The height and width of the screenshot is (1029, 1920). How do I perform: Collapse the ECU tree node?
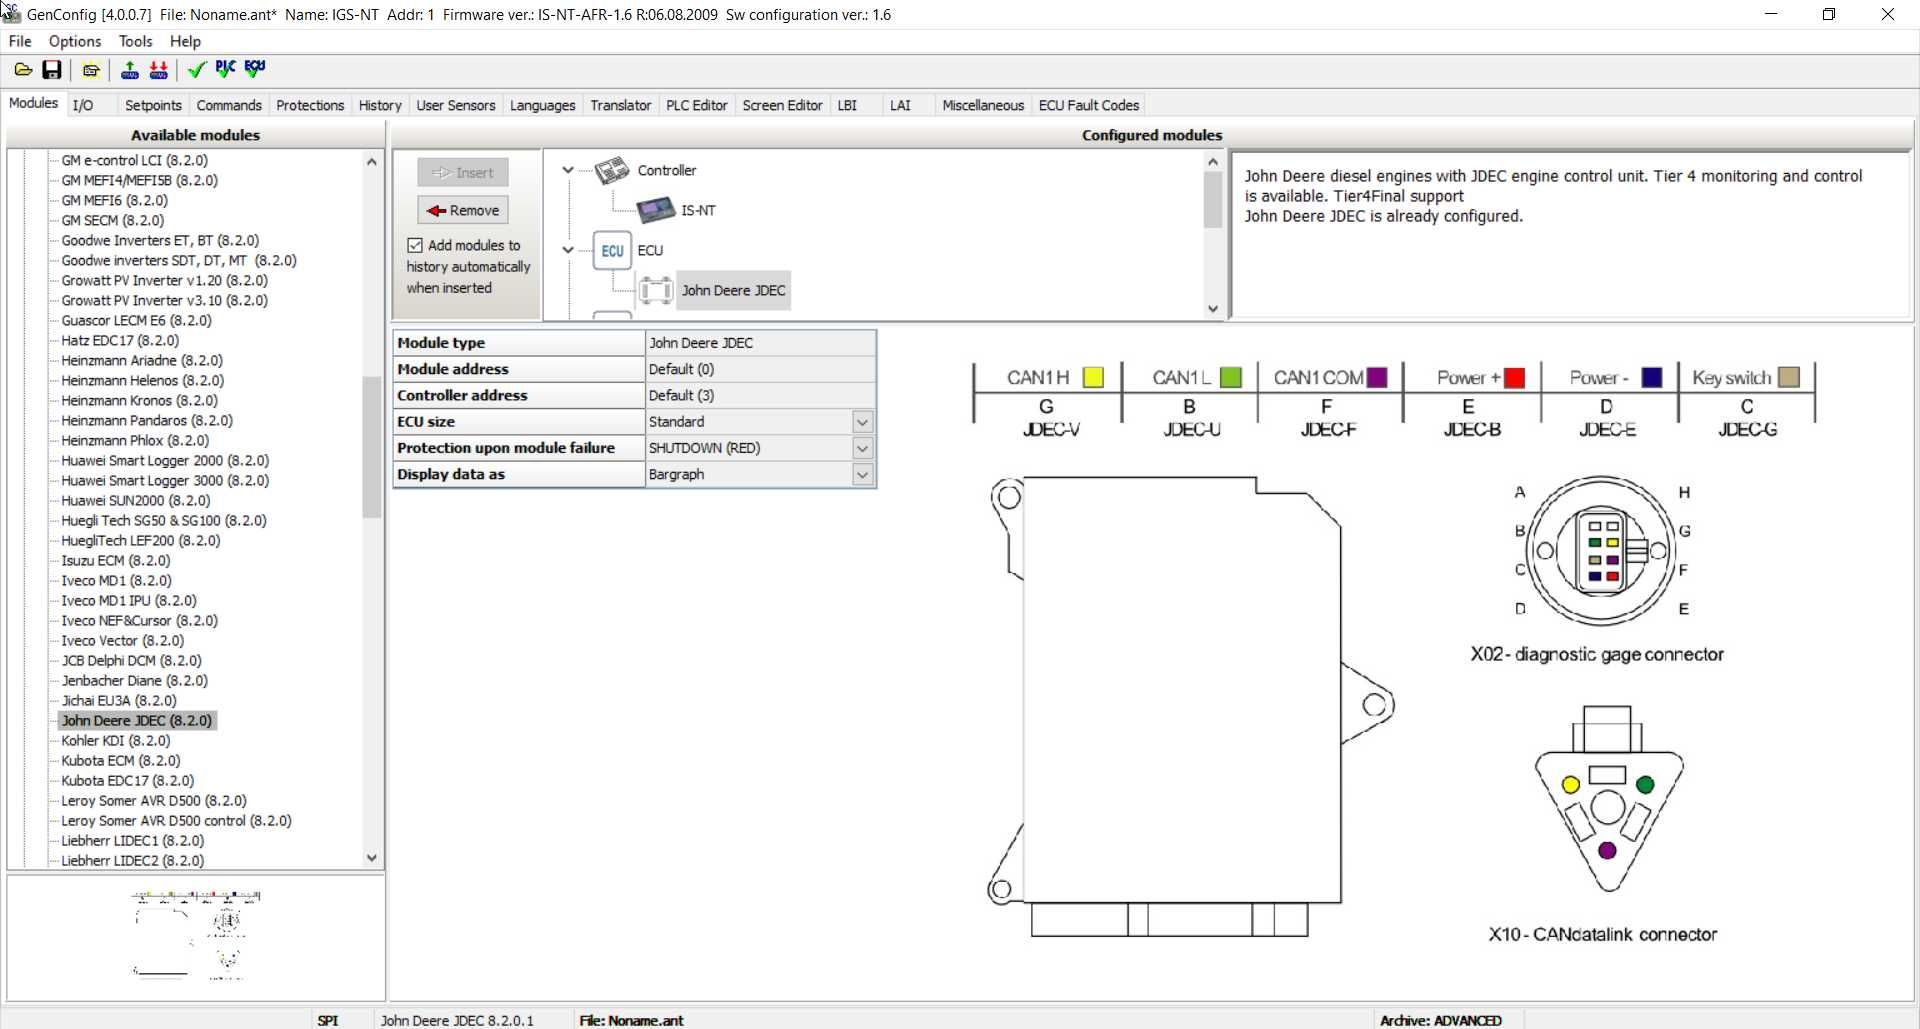coord(568,250)
